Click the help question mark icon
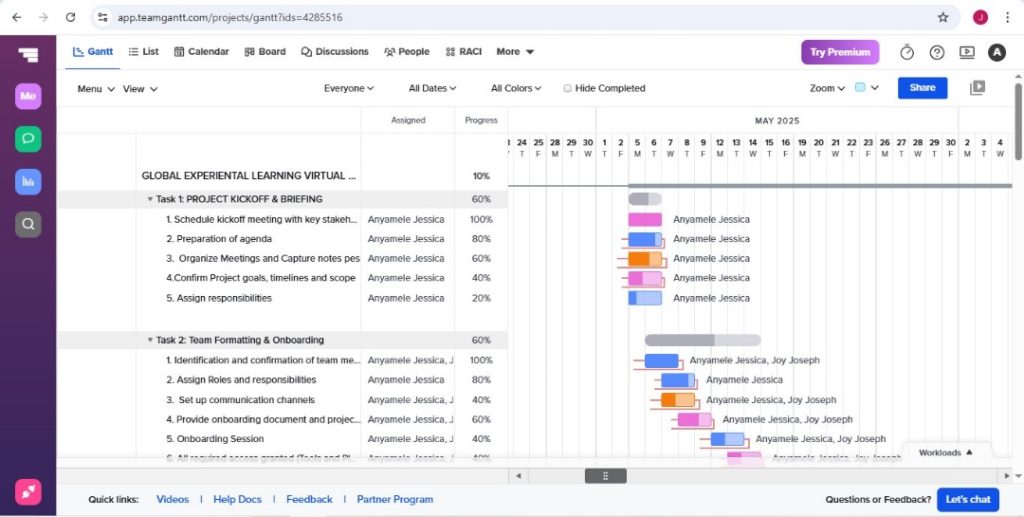Screen dimensions: 1024x517 coord(937,52)
